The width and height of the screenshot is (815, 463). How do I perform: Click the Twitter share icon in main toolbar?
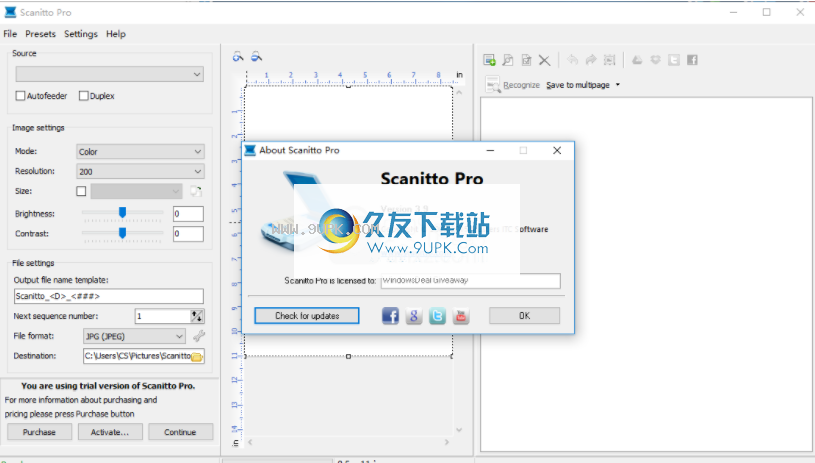[674, 60]
